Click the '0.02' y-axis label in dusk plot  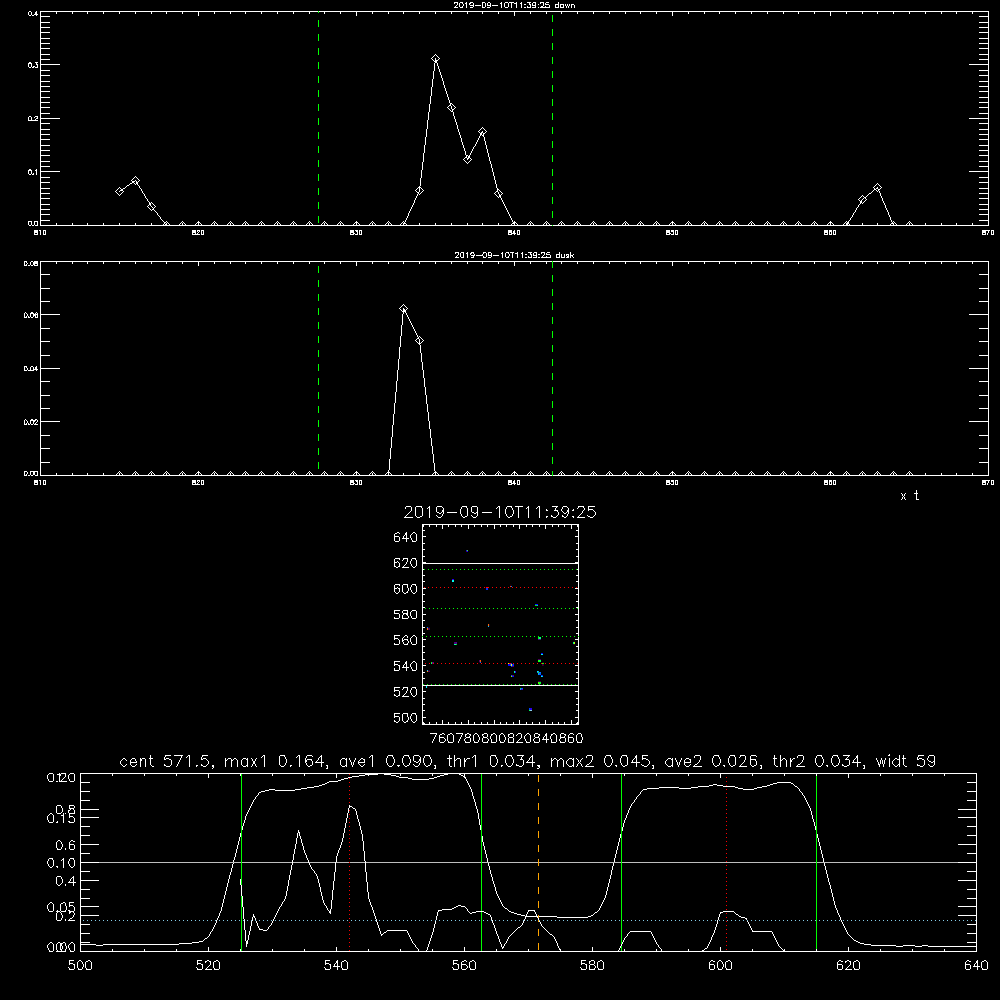[31, 422]
